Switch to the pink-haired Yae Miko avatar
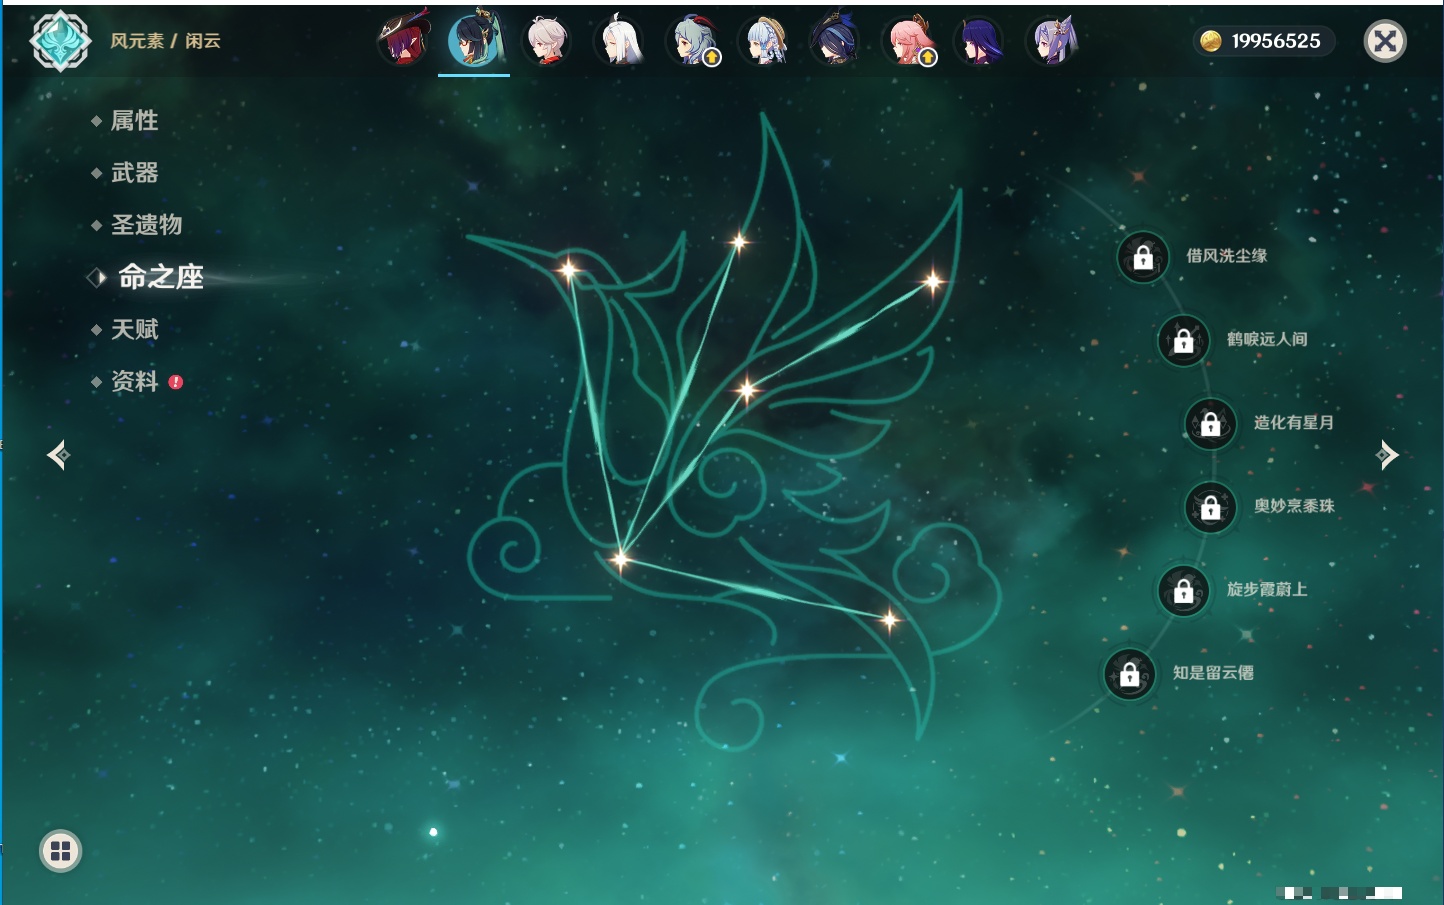 [x=907, y=40]
